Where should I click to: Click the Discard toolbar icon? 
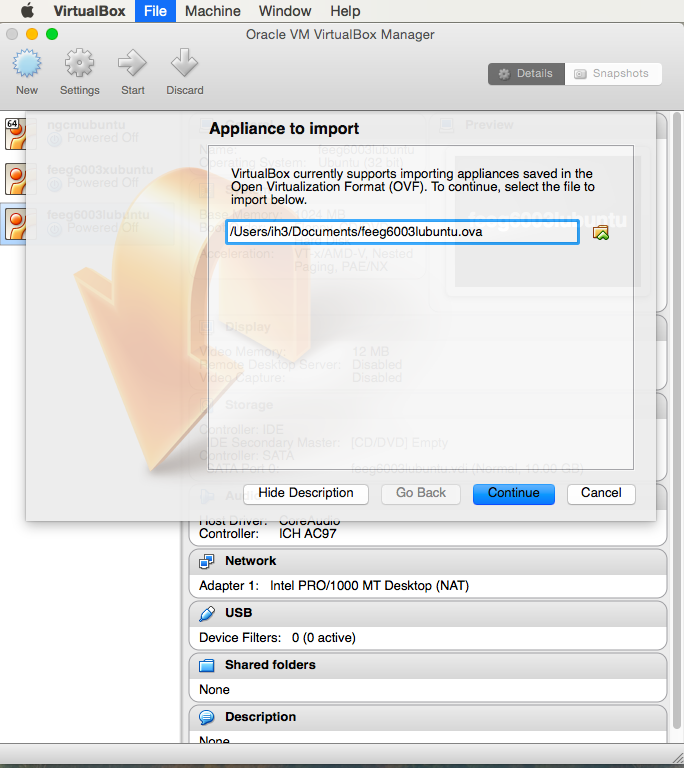point(184,63)
